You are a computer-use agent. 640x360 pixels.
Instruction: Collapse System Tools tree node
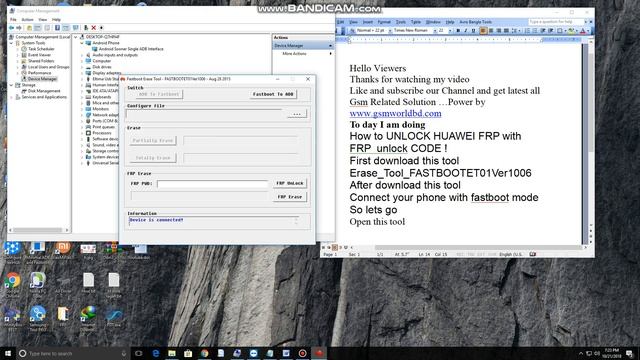coord(11,43)
